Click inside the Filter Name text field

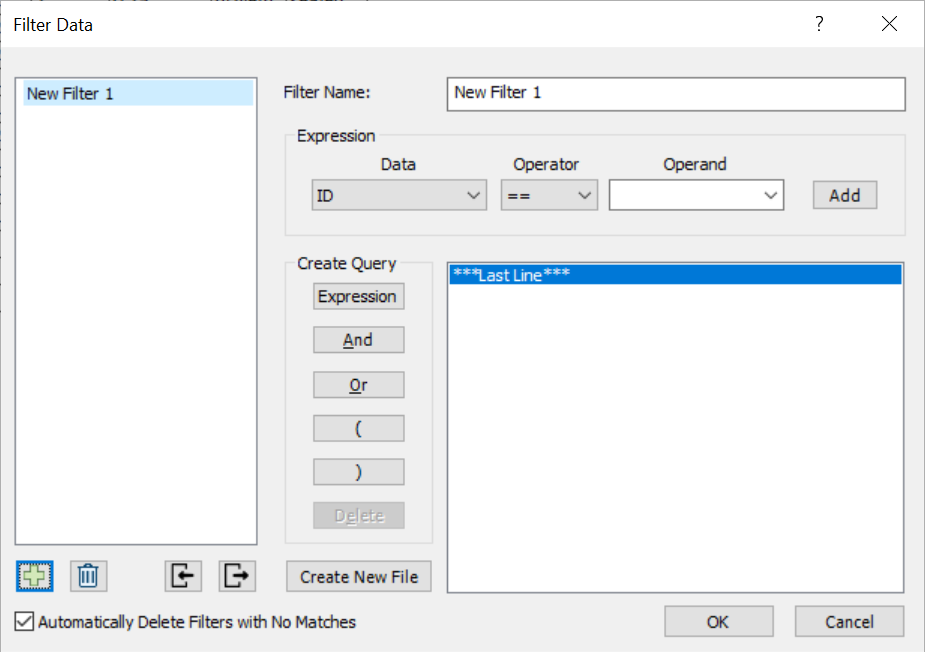[x=675, y=94]
